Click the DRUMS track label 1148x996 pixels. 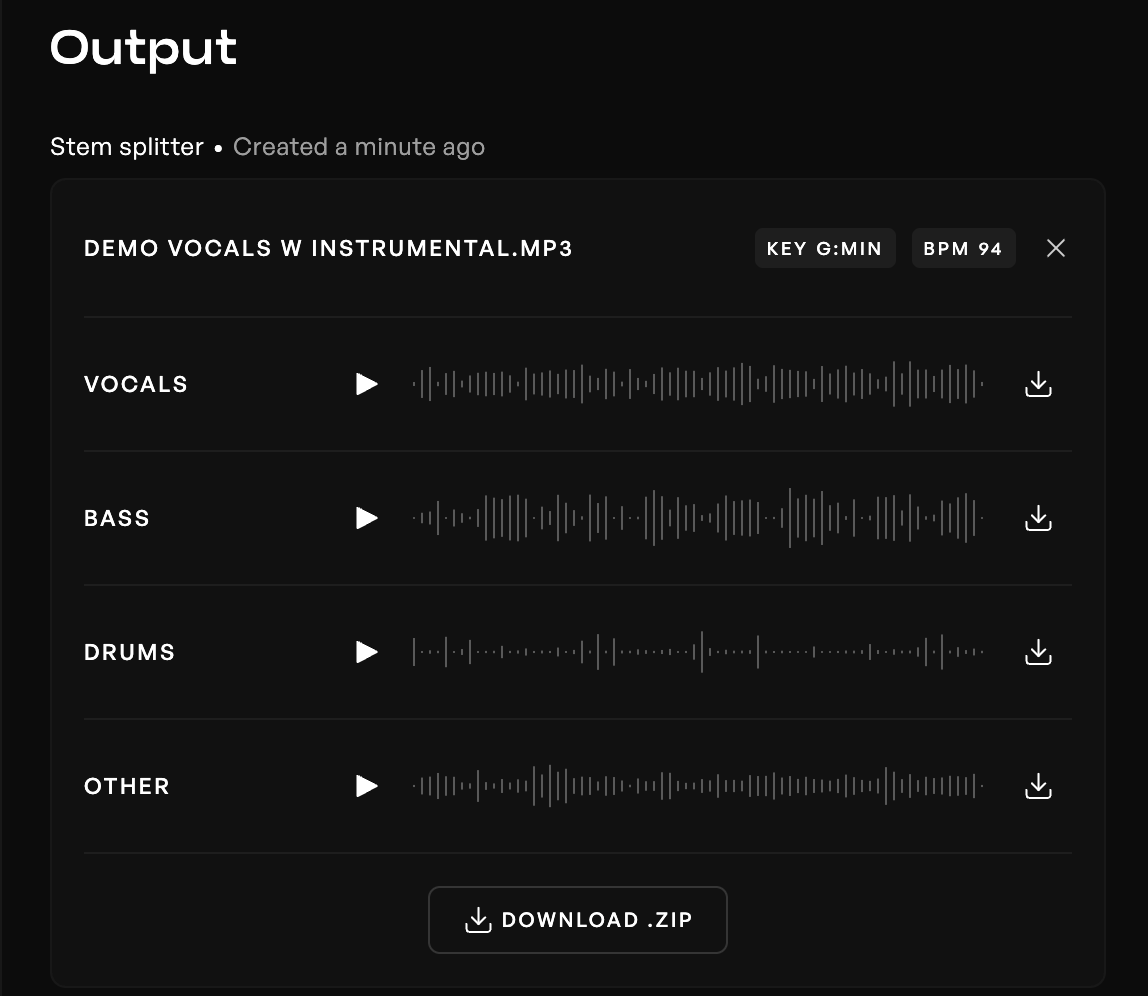pos(130,652)
